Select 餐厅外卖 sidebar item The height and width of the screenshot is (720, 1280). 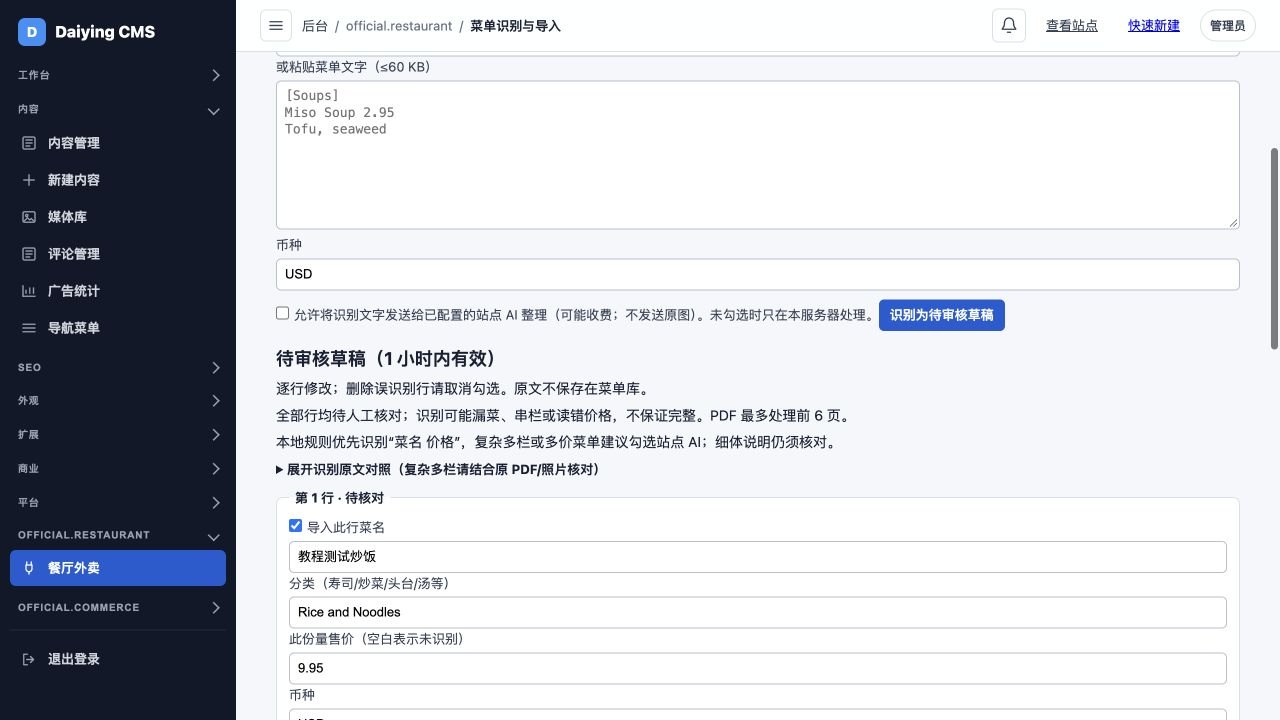(118, 568)
